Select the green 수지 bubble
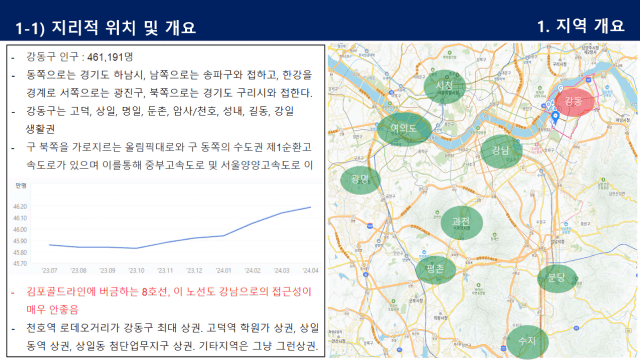Screen dimensions: 640x360 pos(527,341)
